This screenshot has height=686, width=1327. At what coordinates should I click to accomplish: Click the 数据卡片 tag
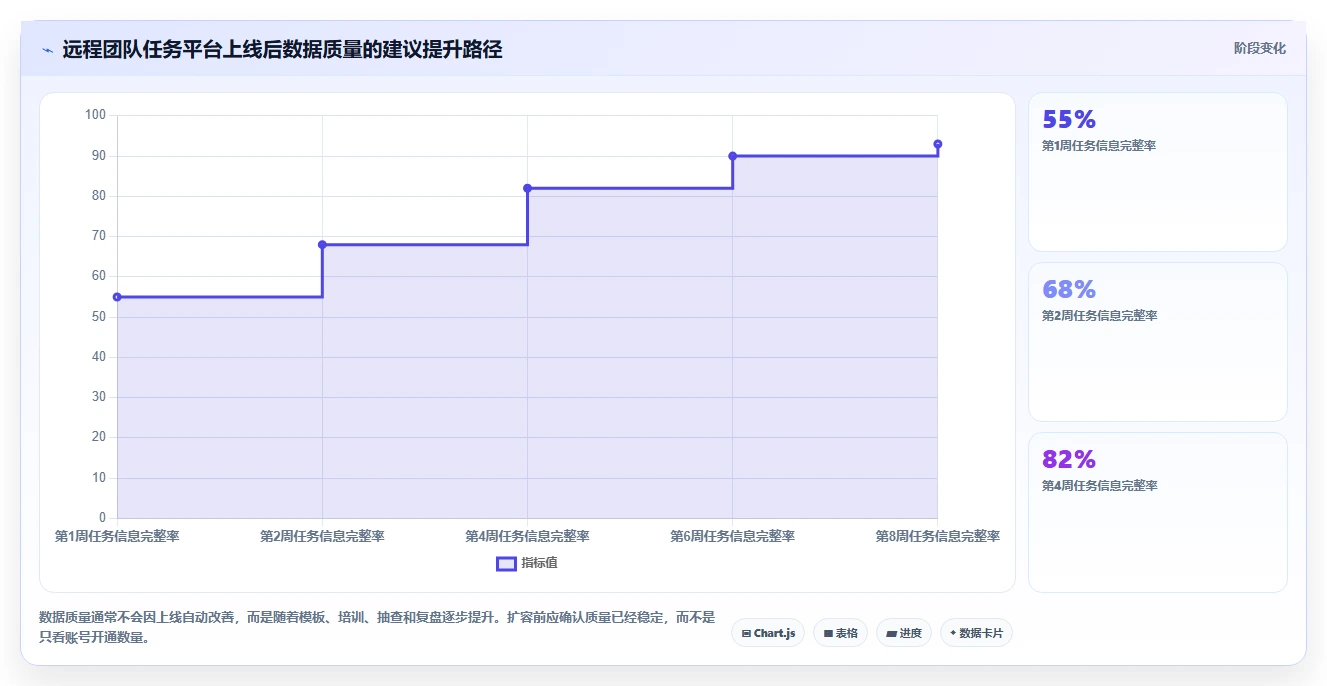tap(976, 633)
